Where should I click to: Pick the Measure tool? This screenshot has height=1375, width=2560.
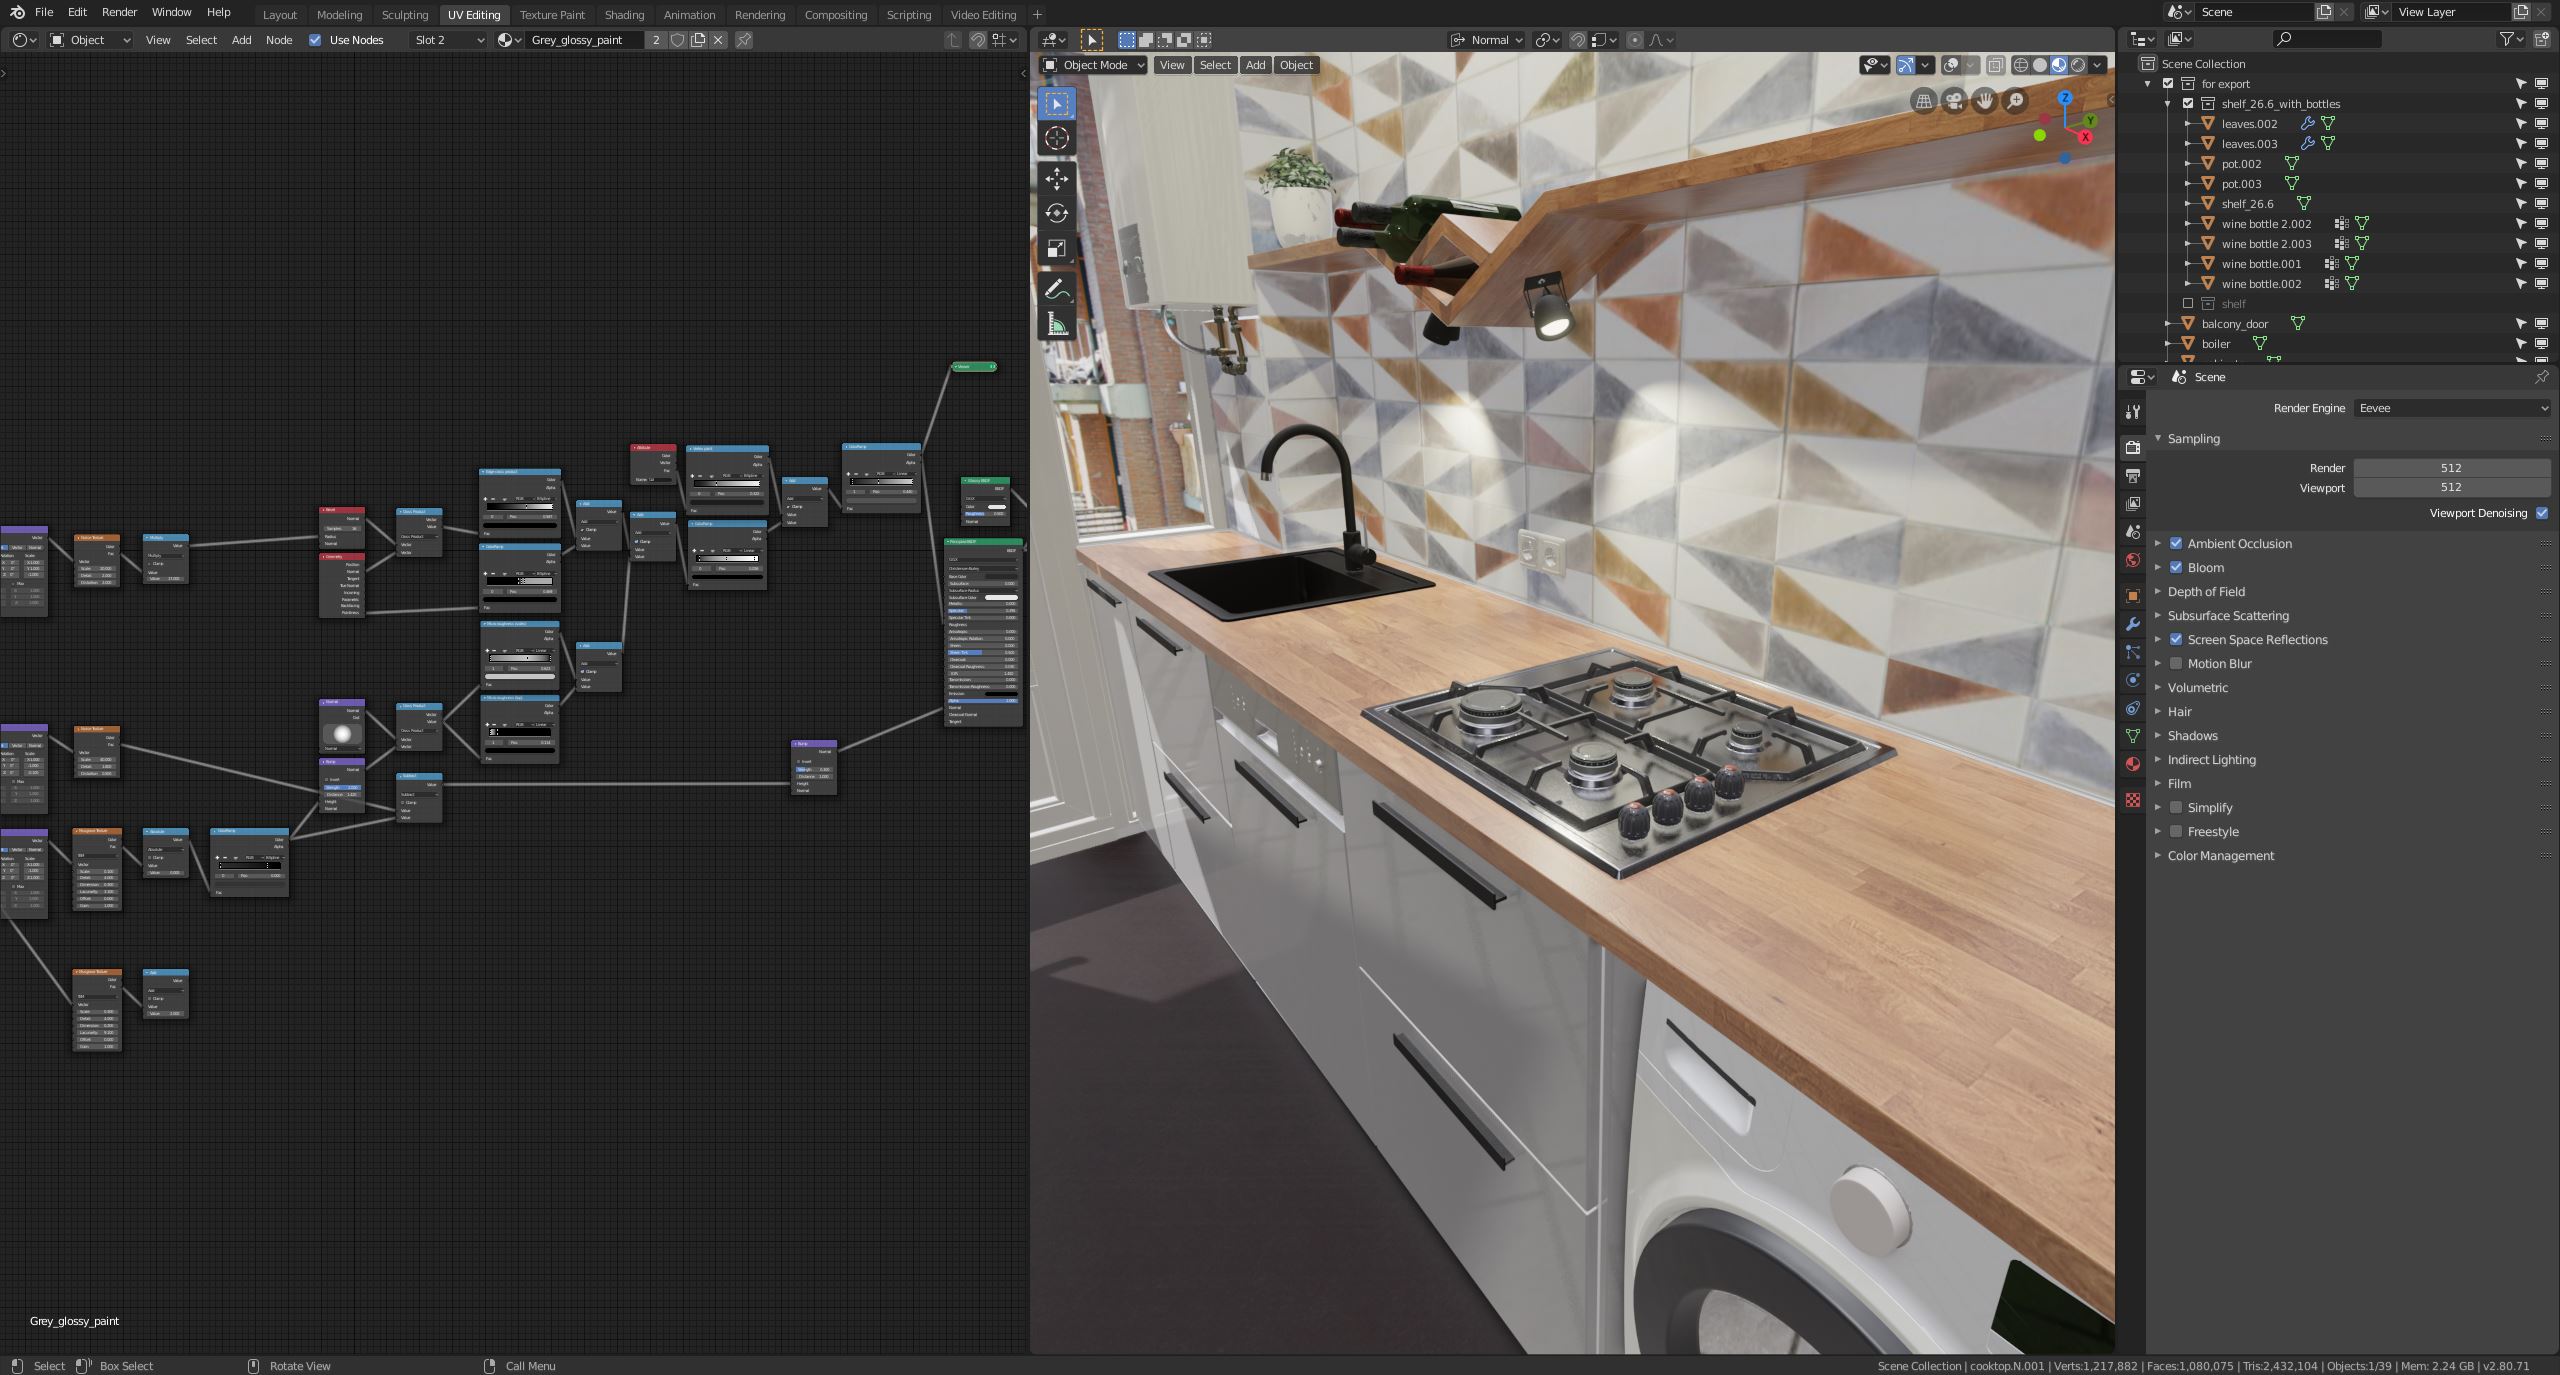point(1056,324)
